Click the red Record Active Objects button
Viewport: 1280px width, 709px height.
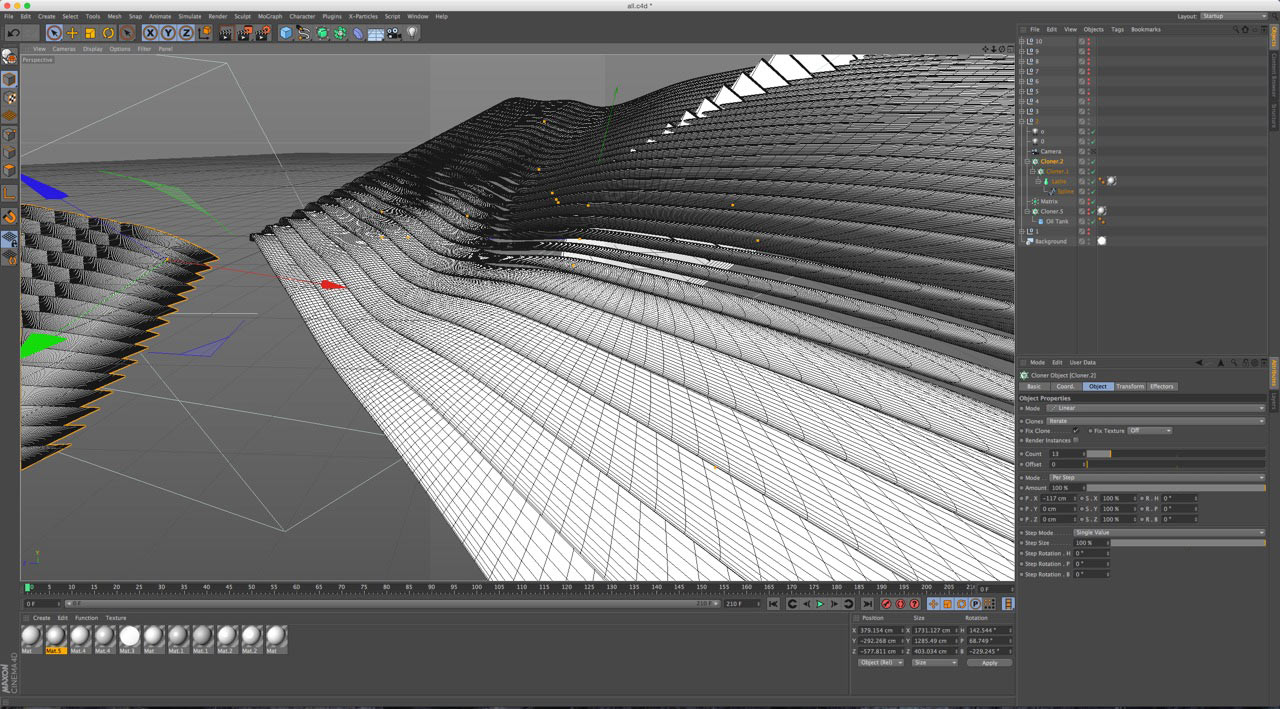click(x=886, y=604)
